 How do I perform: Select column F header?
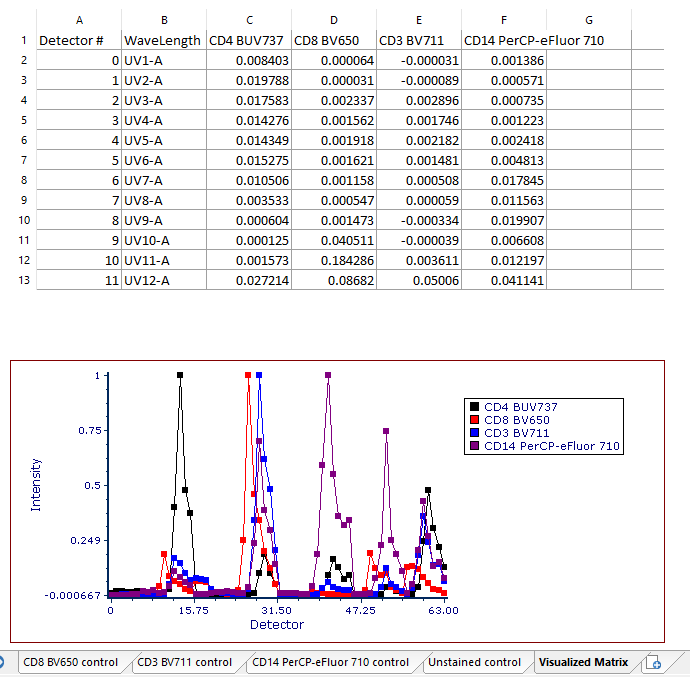[x=504, y=20]
